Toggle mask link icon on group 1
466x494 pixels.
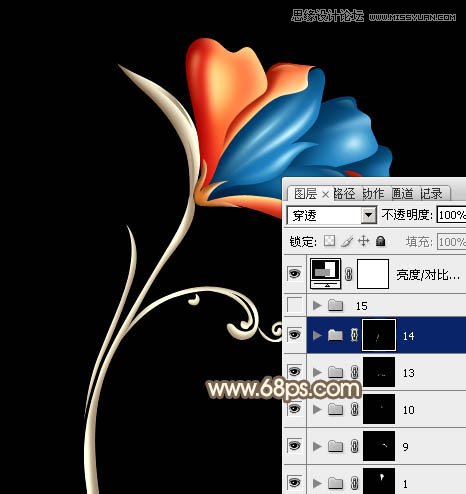354,483
